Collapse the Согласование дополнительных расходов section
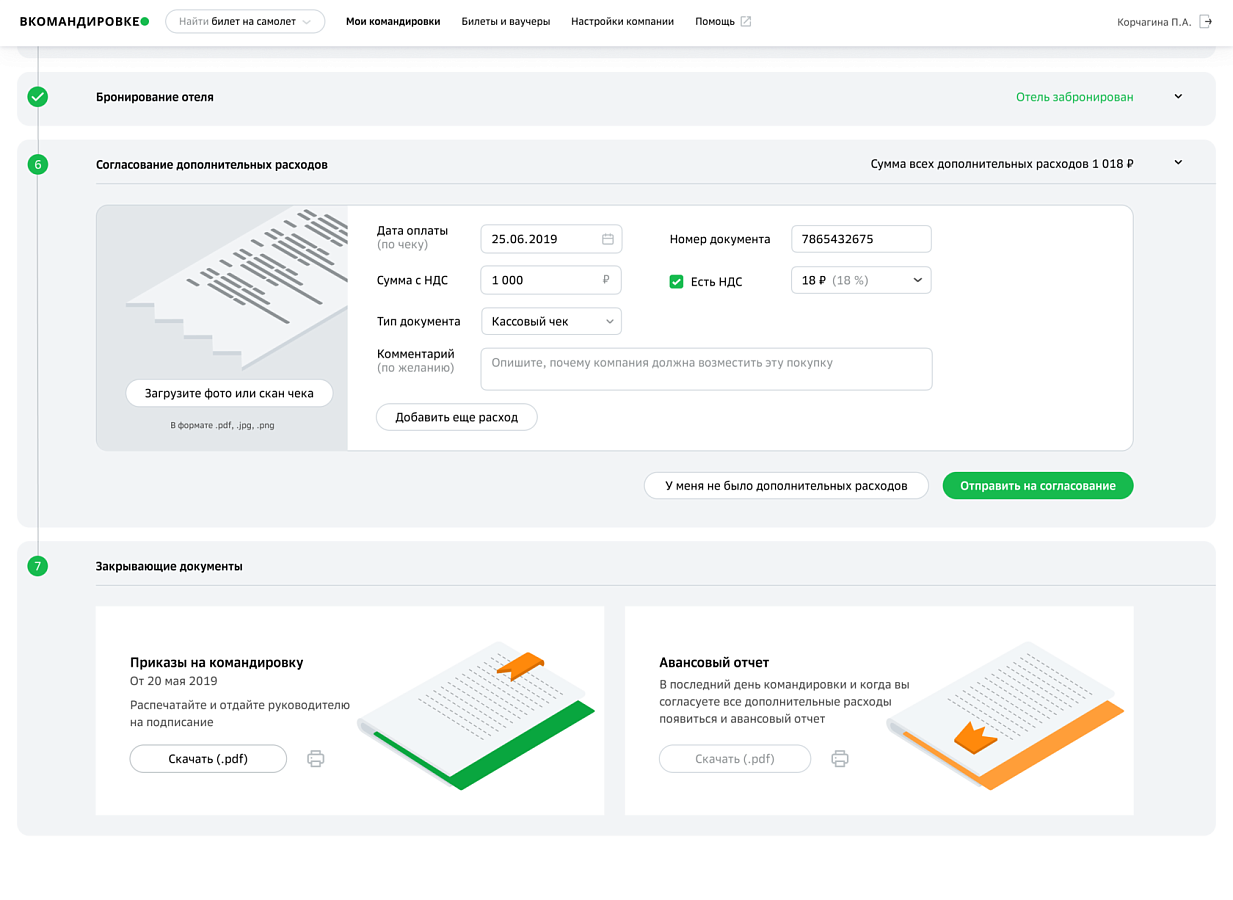 (1178, 163)
